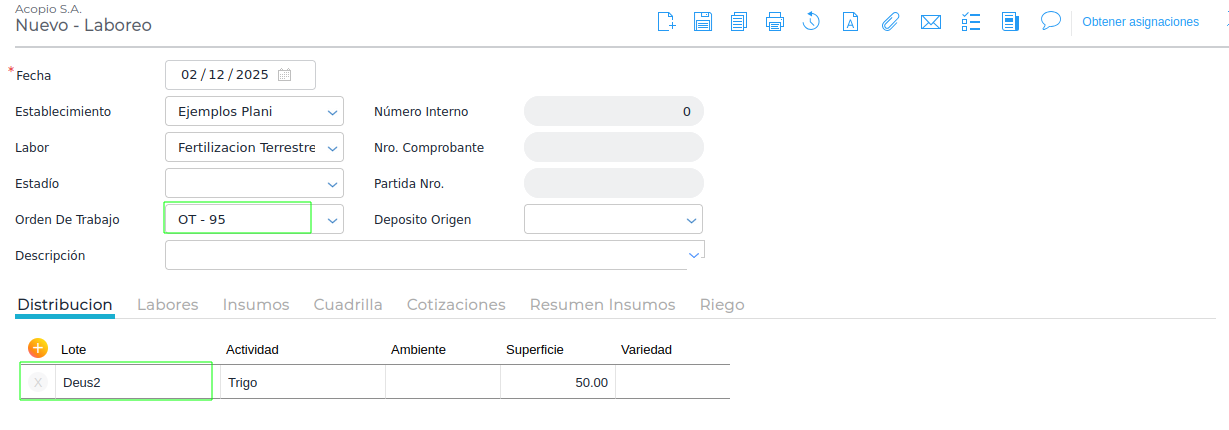The width and height of the screenshot is (1229, 430).
Task: Open attachments with the paperclip icon
Action: click(889, 21)
